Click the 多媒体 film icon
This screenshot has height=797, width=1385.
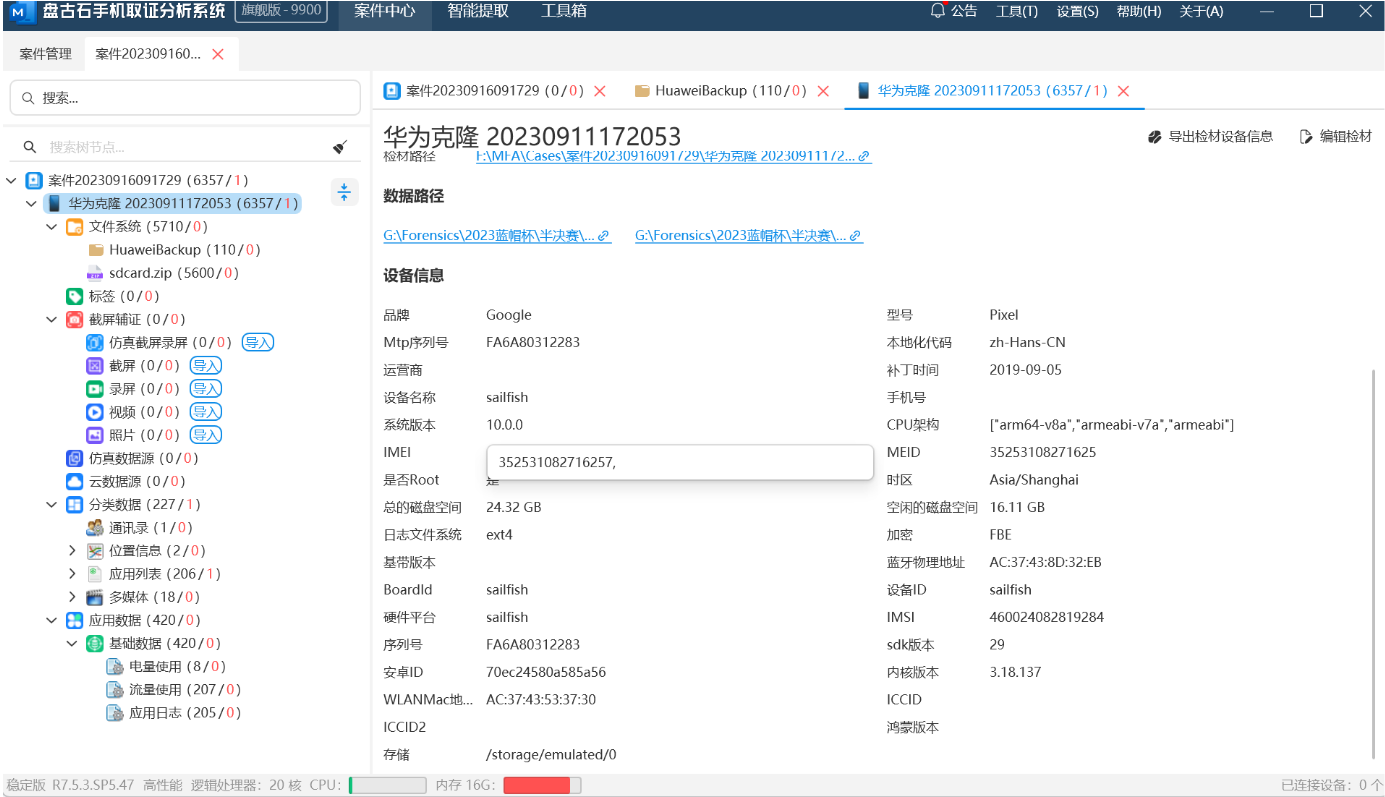[95, 597]
